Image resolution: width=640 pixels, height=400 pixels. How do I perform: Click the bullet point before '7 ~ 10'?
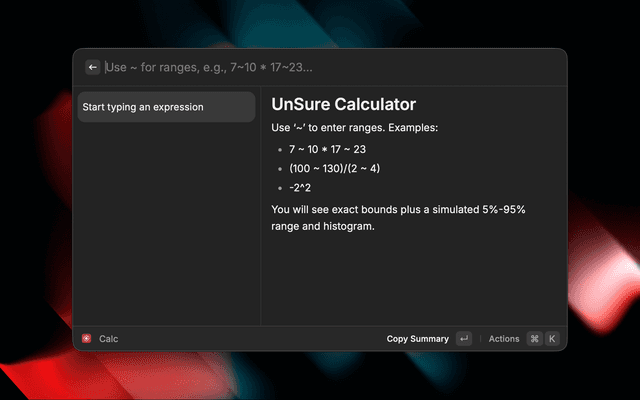click(278, 149)
